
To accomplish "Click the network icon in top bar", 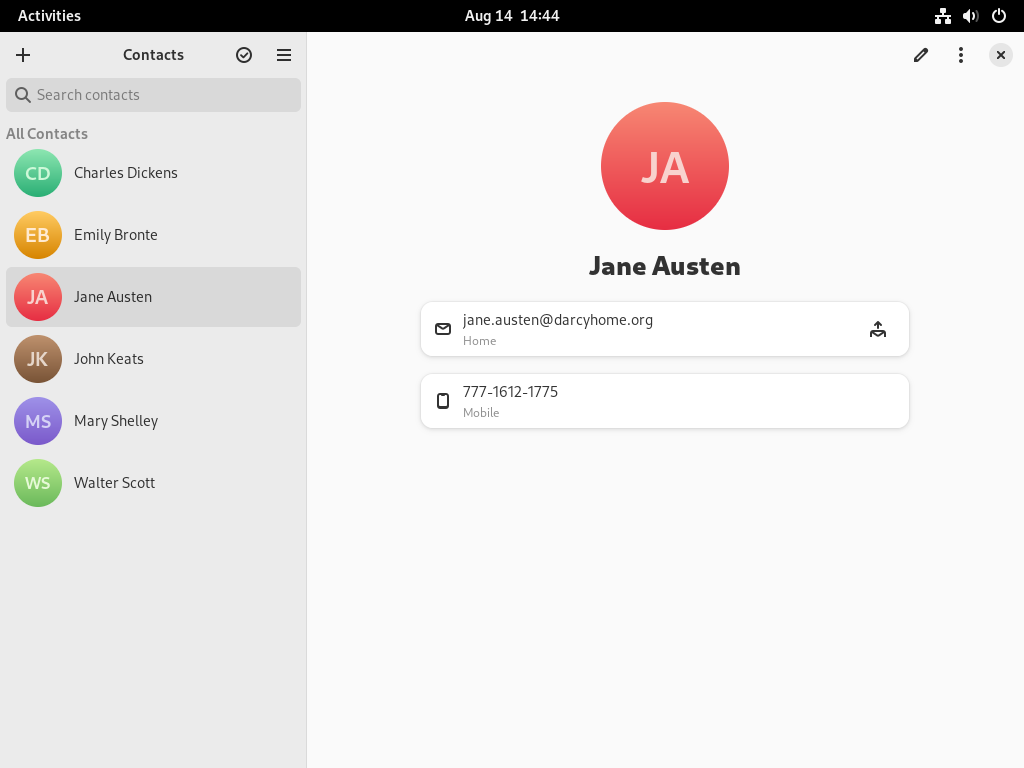I will pos(942,16).
